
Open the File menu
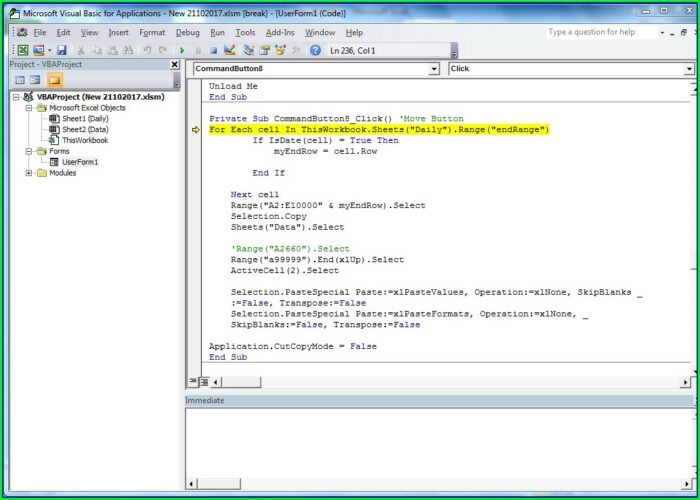pyautogui.click(x=40, y=33)
